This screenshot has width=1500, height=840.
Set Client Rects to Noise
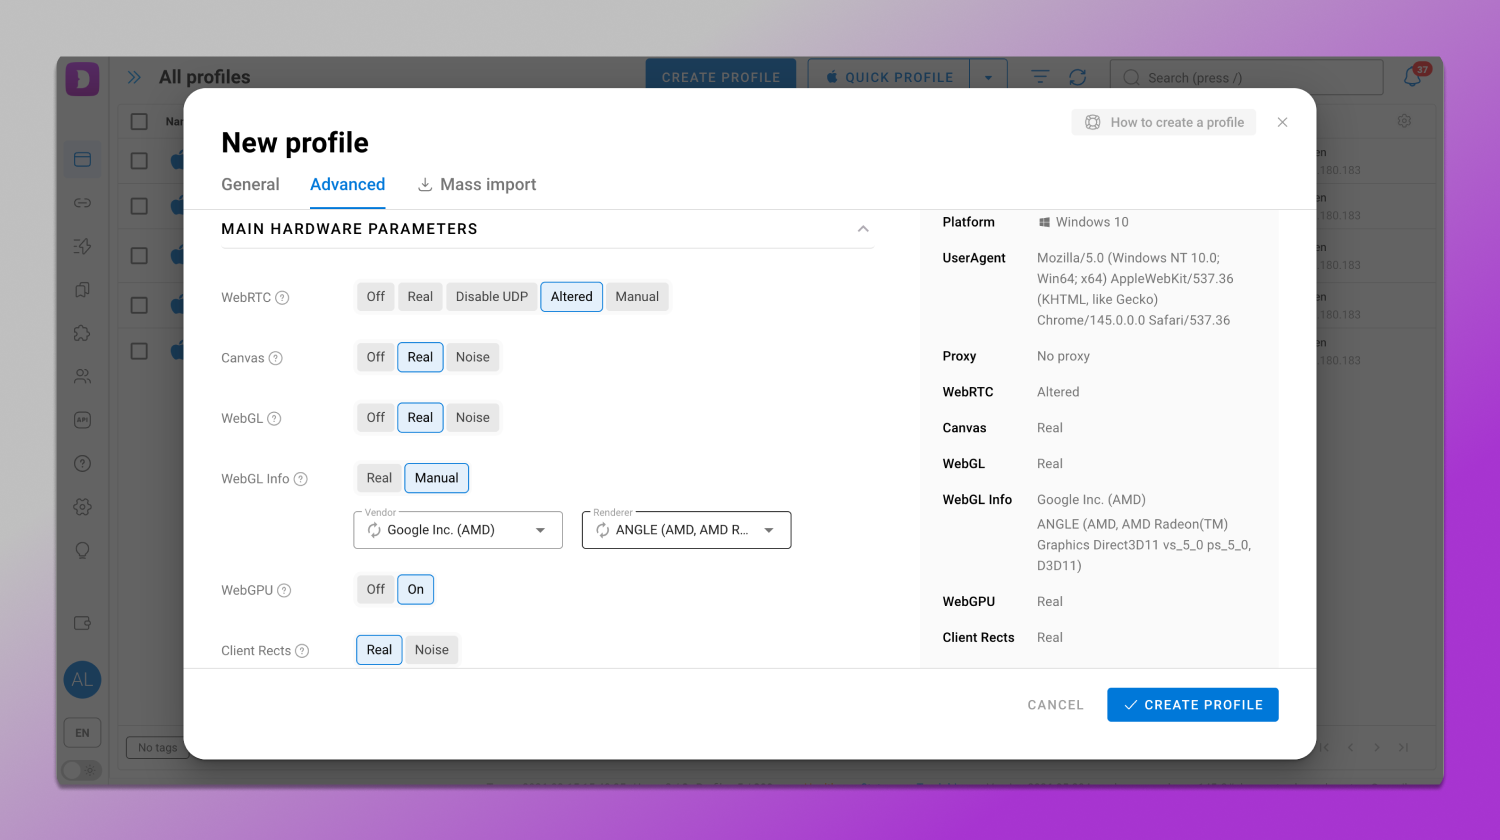(x=431, y=650)
